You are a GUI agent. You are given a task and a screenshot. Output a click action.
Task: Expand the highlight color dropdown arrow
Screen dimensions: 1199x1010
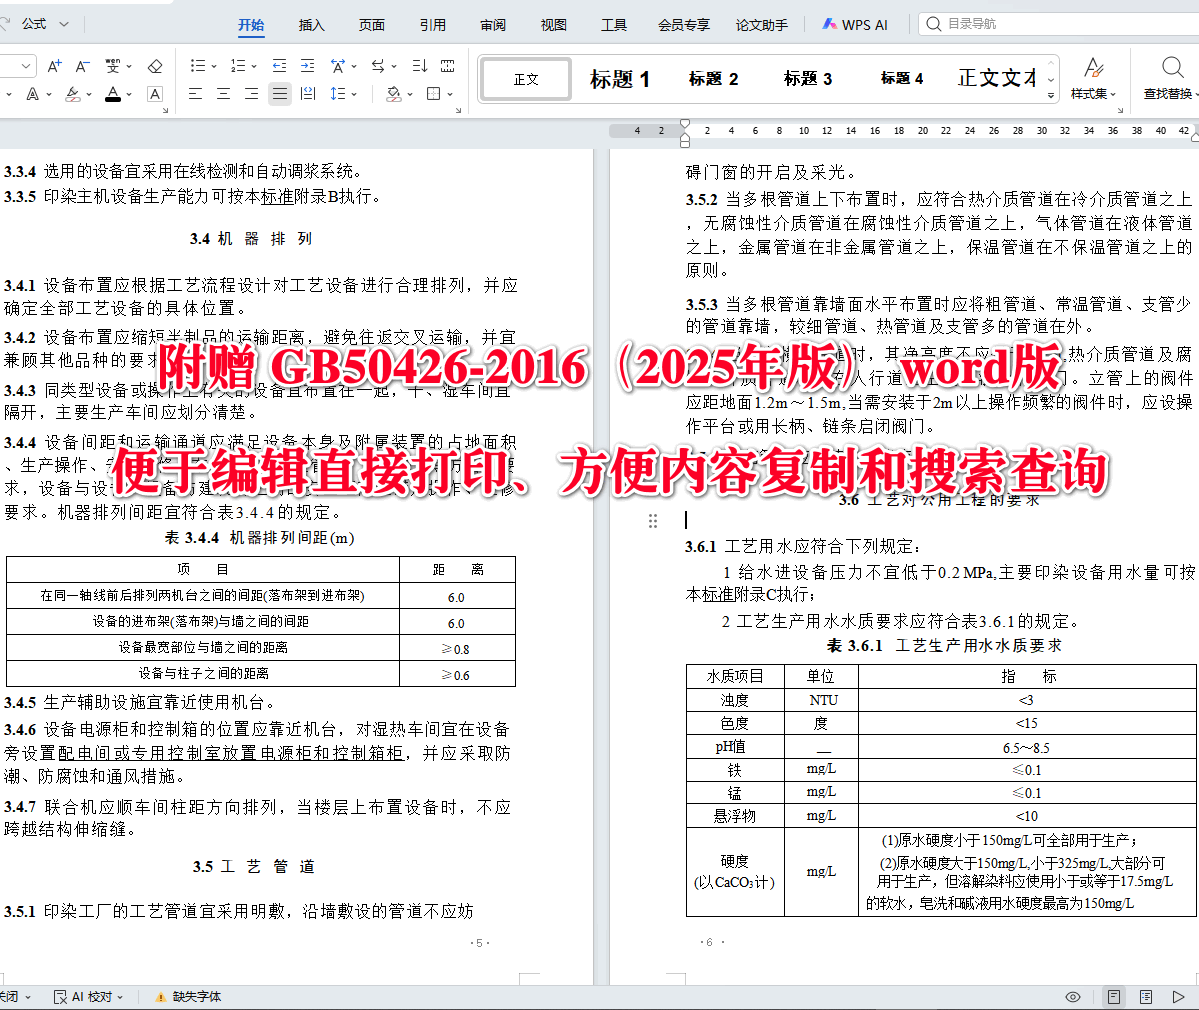pos(89,95)
